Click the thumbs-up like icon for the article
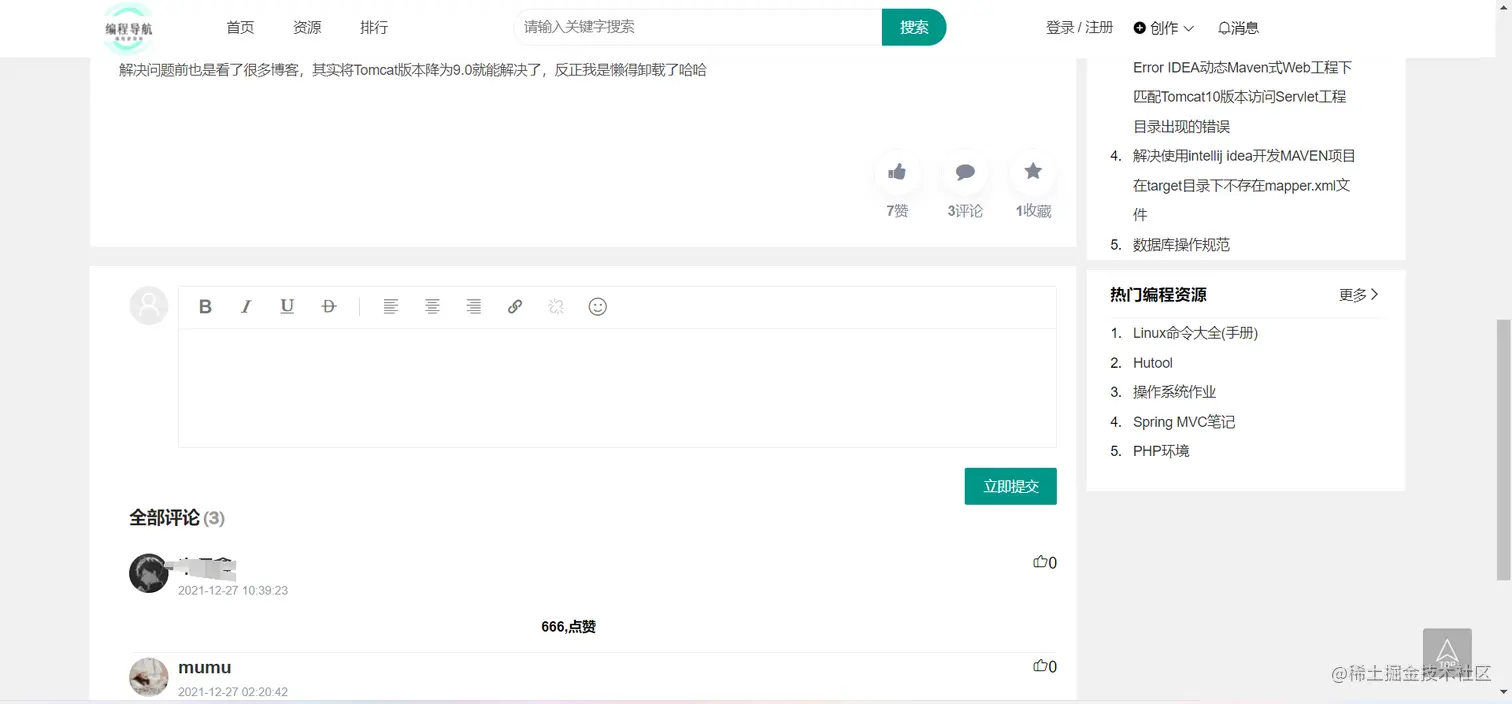 point(897,172)
